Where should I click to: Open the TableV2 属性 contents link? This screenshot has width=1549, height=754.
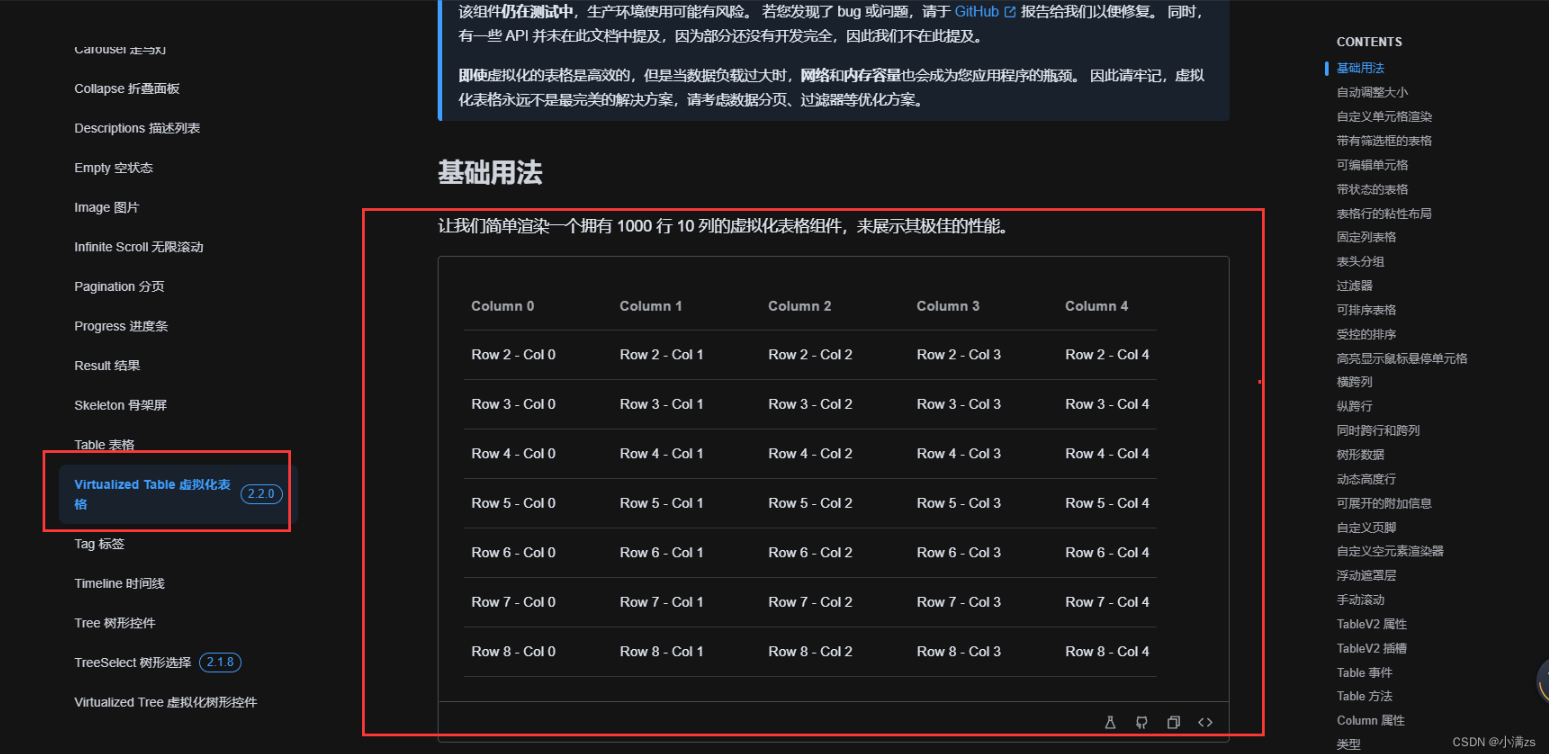pyautogui.click(x=1371, y=624)
